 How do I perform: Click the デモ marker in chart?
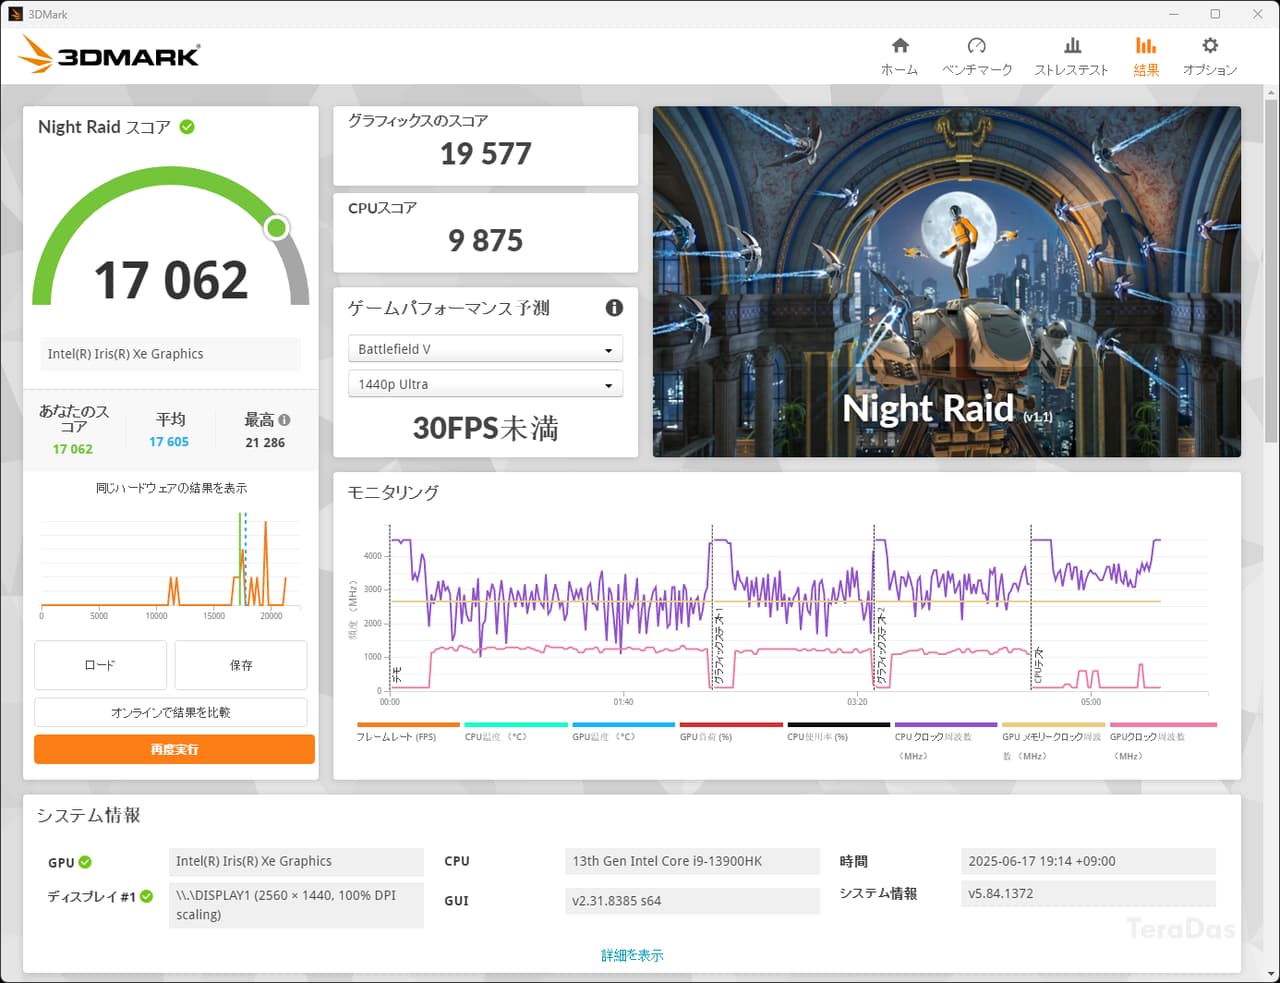tap(397, 675)
